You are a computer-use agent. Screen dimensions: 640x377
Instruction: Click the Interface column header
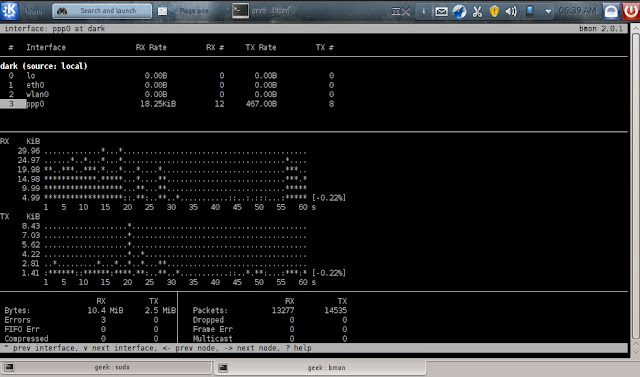(46, 47)
